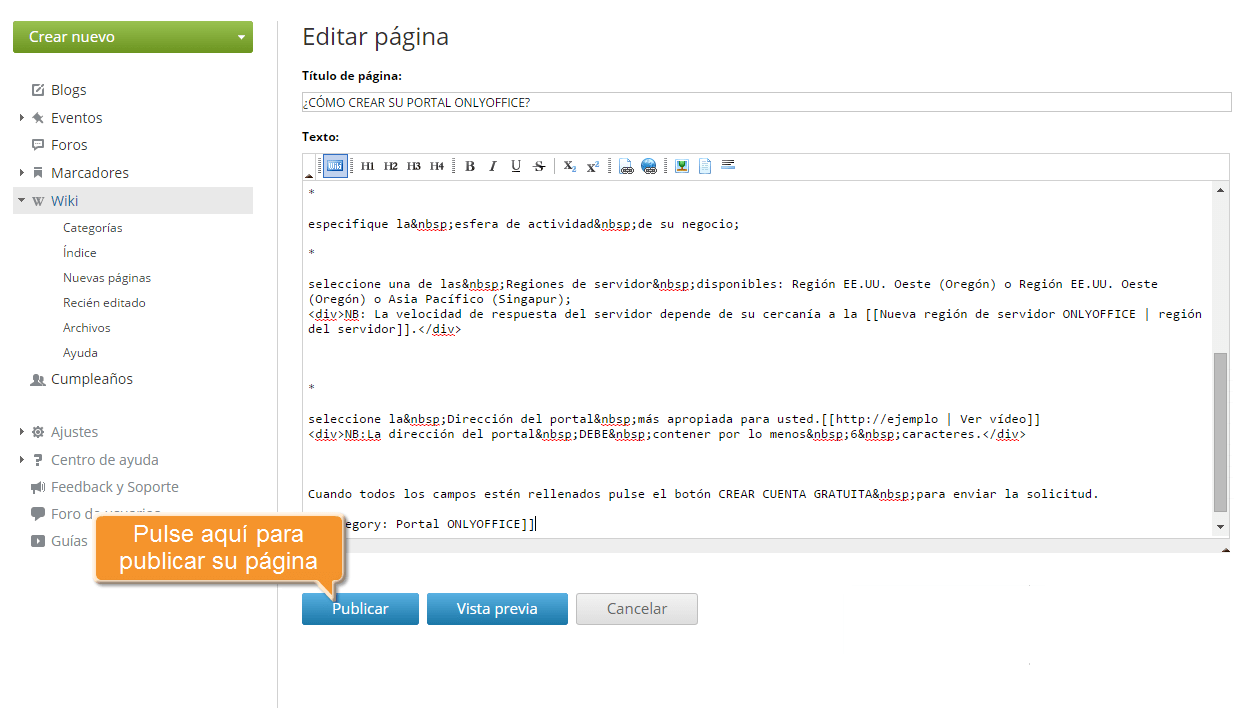Toggle the Wiki source mode button

[336, 166]
